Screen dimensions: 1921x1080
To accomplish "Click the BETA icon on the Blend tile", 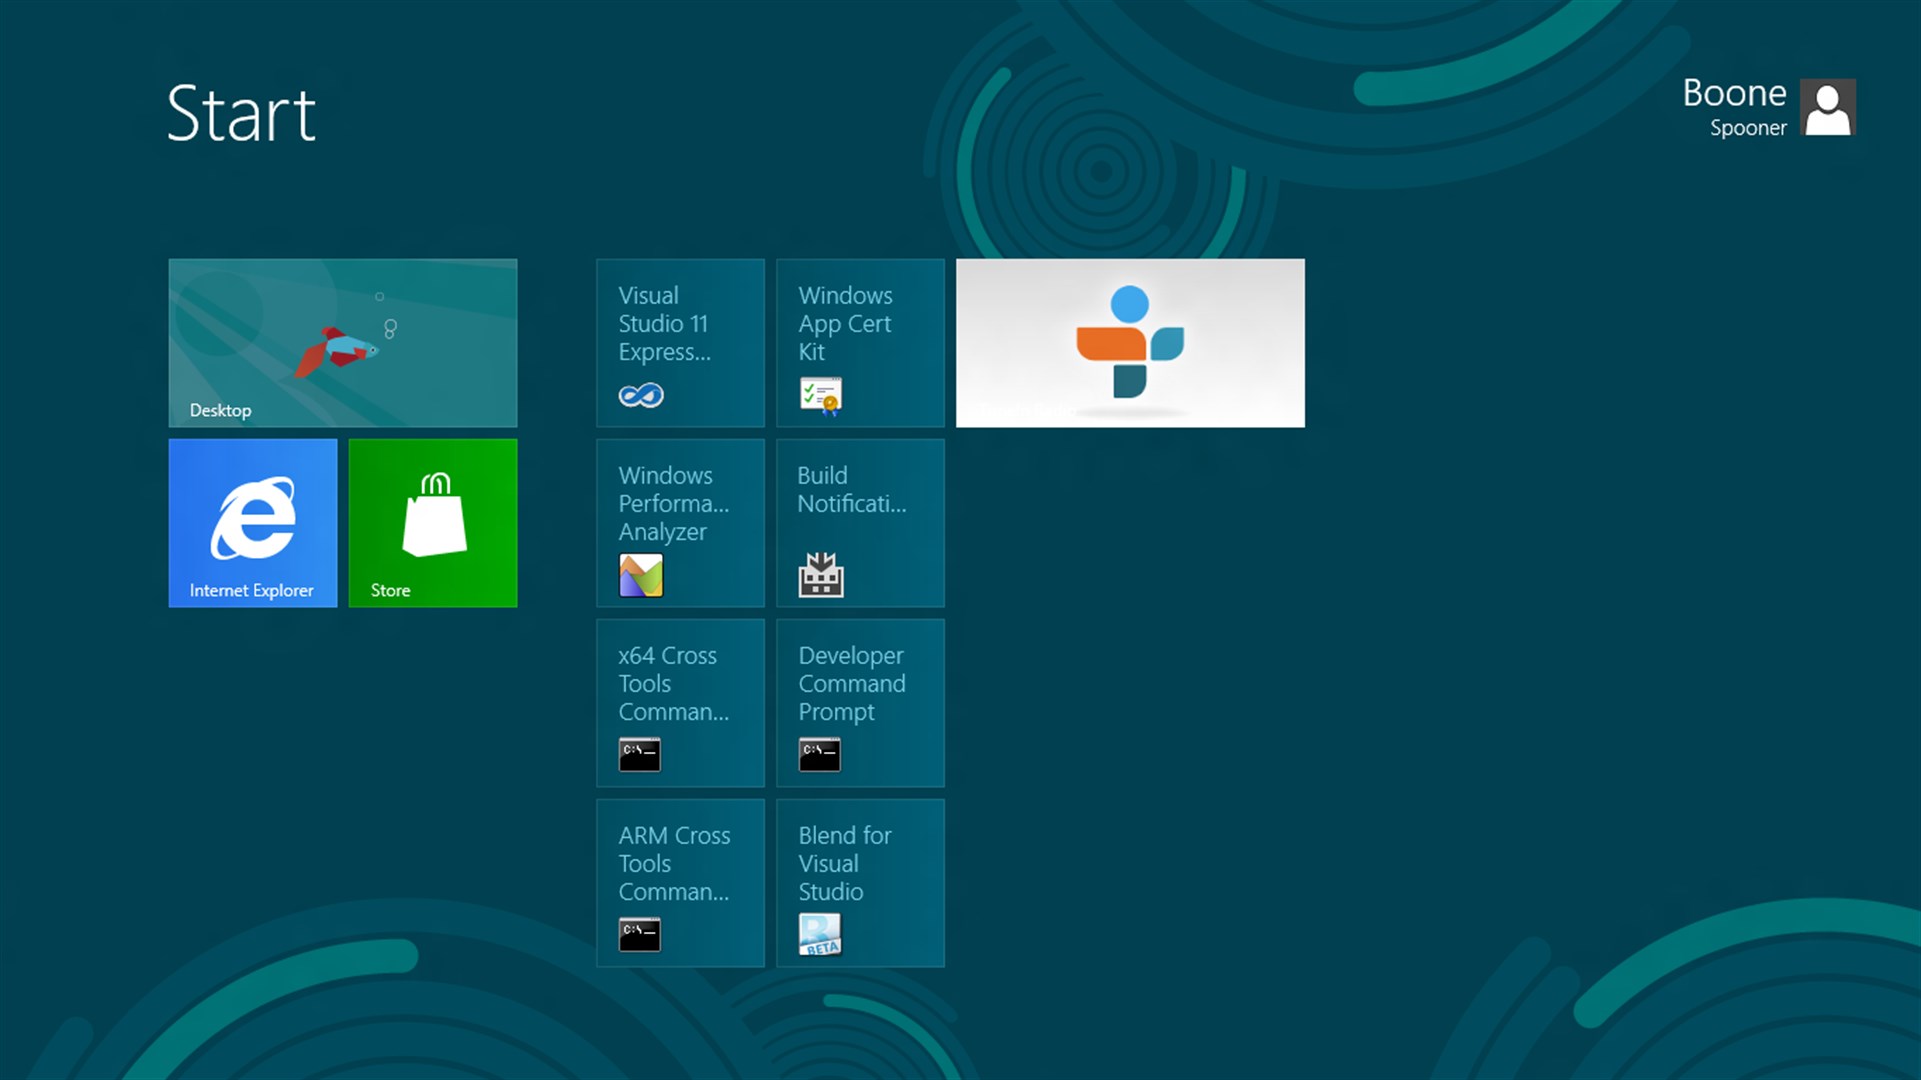I will pyautogui.click(x=820, y=936).
